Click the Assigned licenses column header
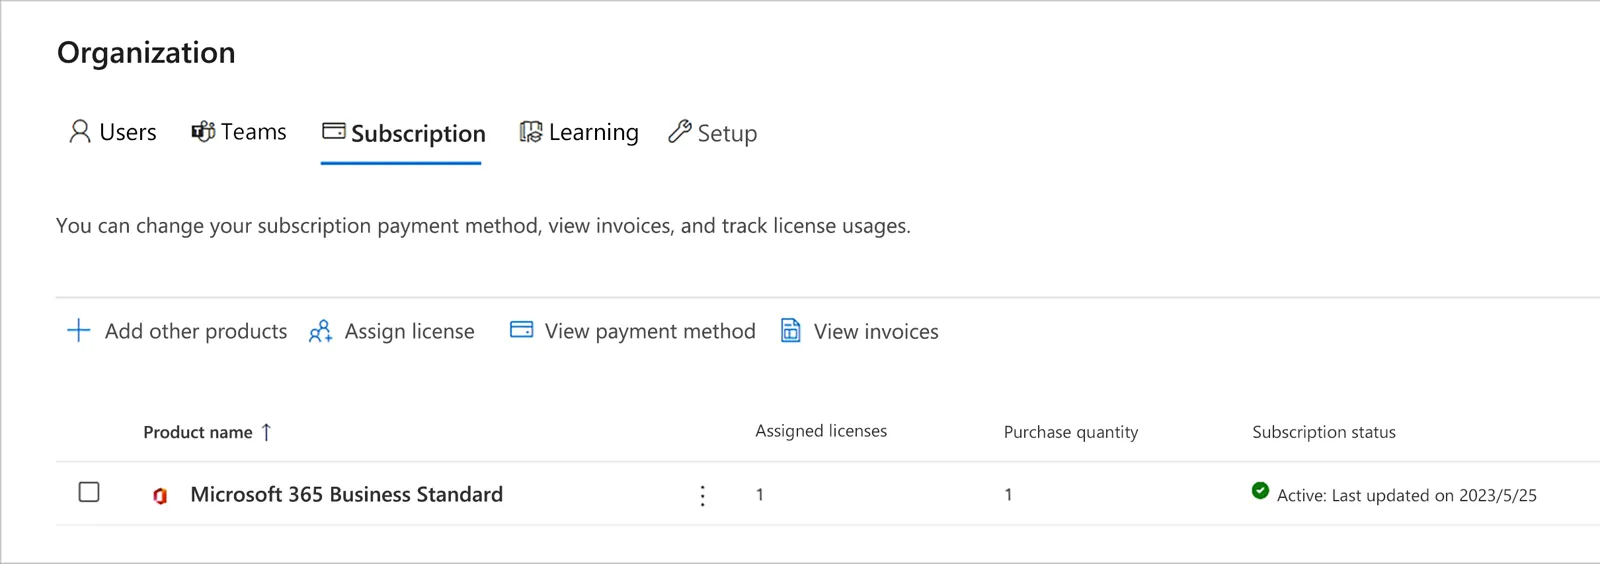 coord(821,431)
